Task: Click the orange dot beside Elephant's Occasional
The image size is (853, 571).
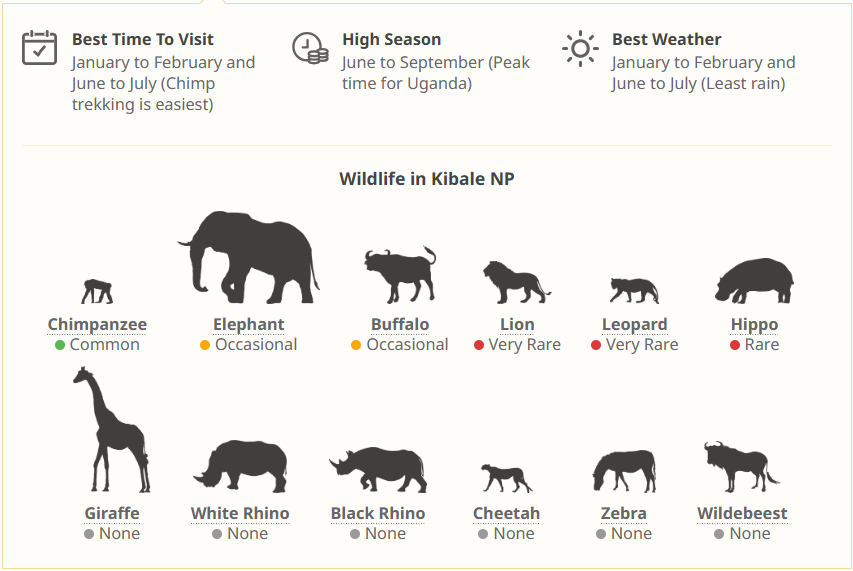Action: click(x=205, y=345)
